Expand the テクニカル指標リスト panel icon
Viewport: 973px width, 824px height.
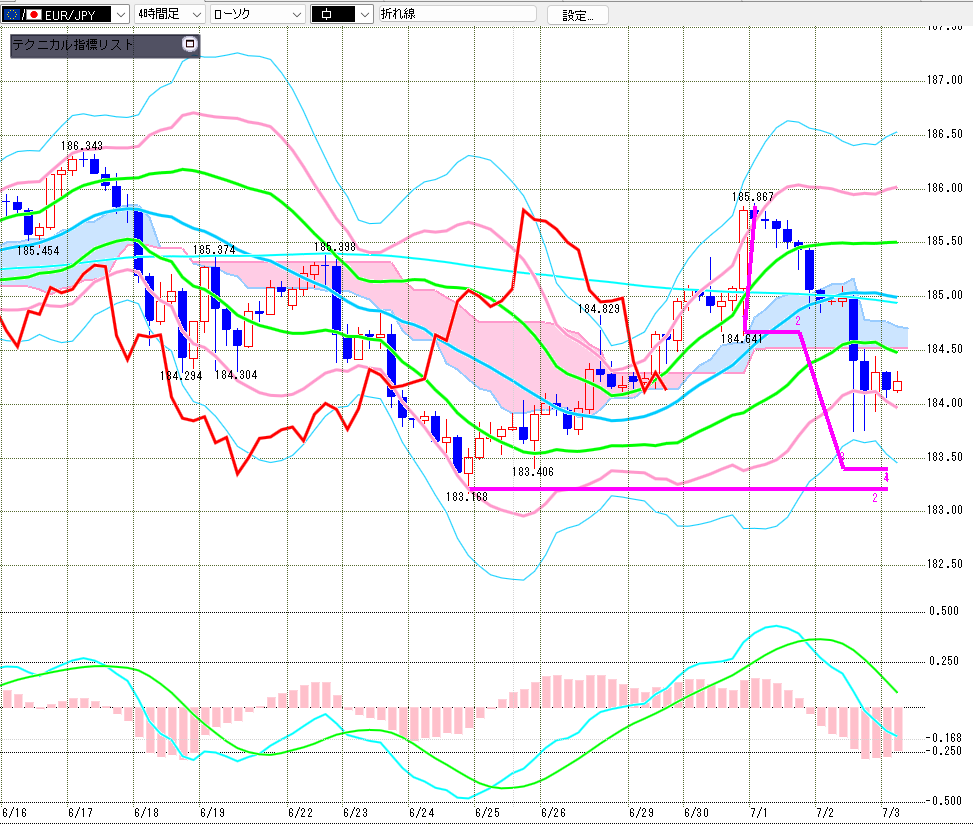(x=190, y=43)
